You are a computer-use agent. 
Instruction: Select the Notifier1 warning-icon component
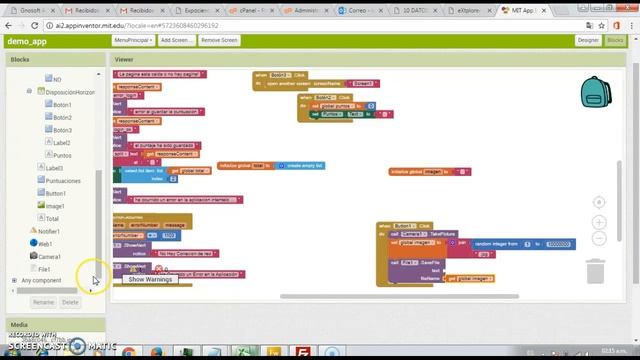pyautogui.click(x=45, y=231)
